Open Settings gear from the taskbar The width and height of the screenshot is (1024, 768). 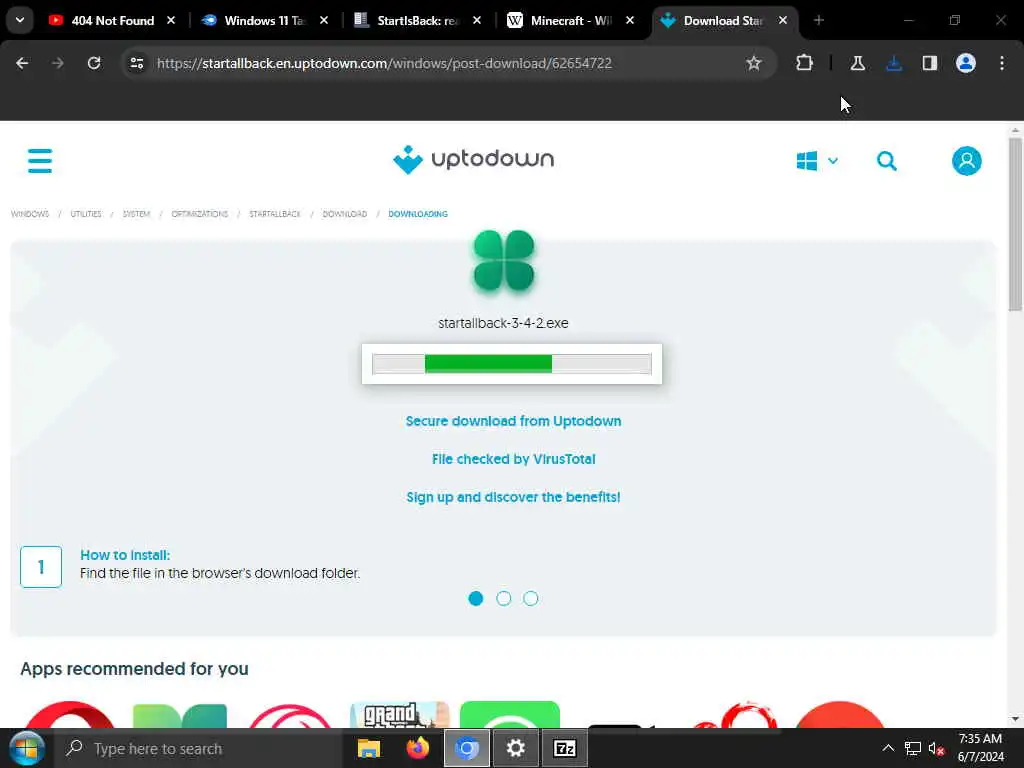[516, 748]
